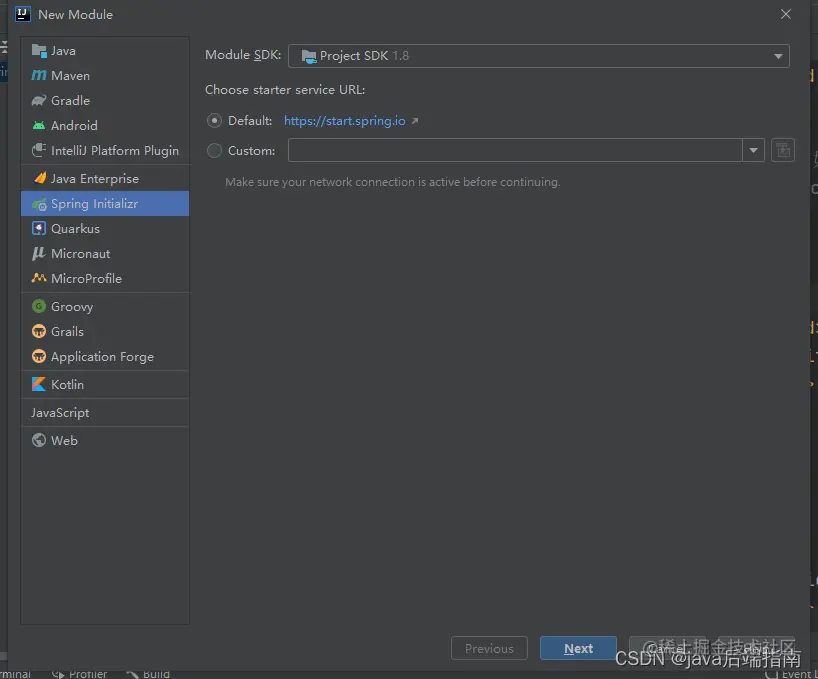
Task: Select the Custom starter URL radio button
Action: 214,151
